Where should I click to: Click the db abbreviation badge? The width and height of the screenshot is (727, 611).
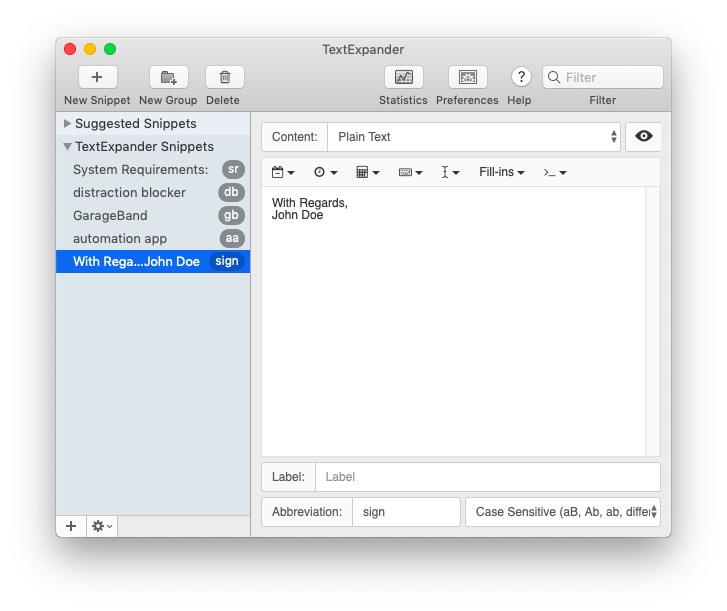point(231,192)
